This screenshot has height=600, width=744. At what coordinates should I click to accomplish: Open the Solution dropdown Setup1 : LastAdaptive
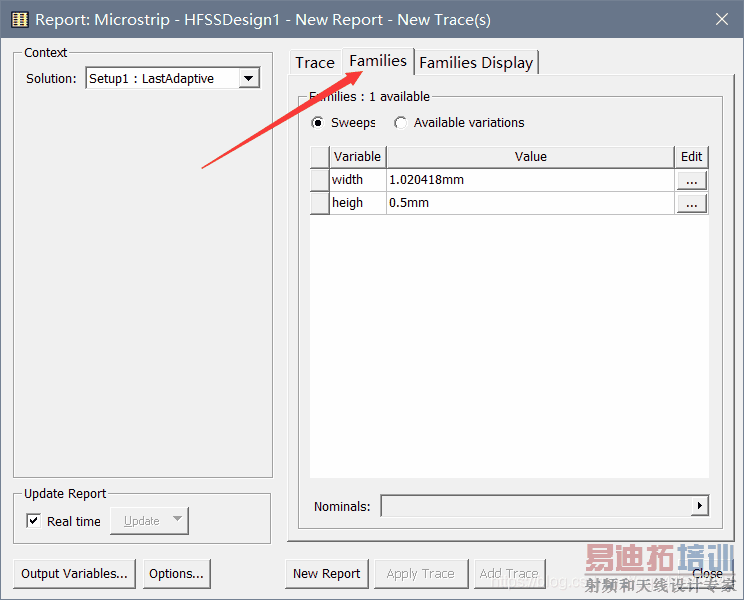tap(173, 78)
